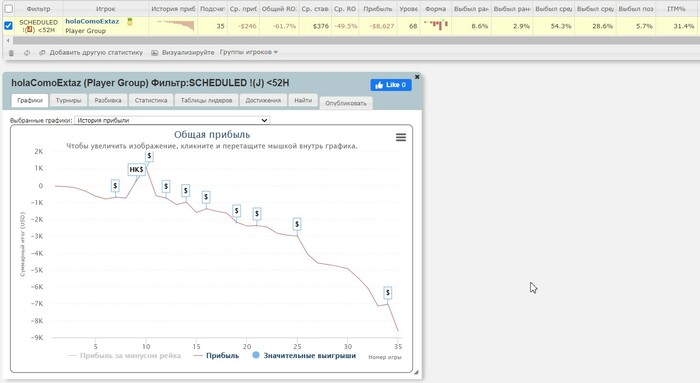The image size is (700, 383).
Task: Click the trash delete icon in table toolbar
Action: click(x=11, y=53)
